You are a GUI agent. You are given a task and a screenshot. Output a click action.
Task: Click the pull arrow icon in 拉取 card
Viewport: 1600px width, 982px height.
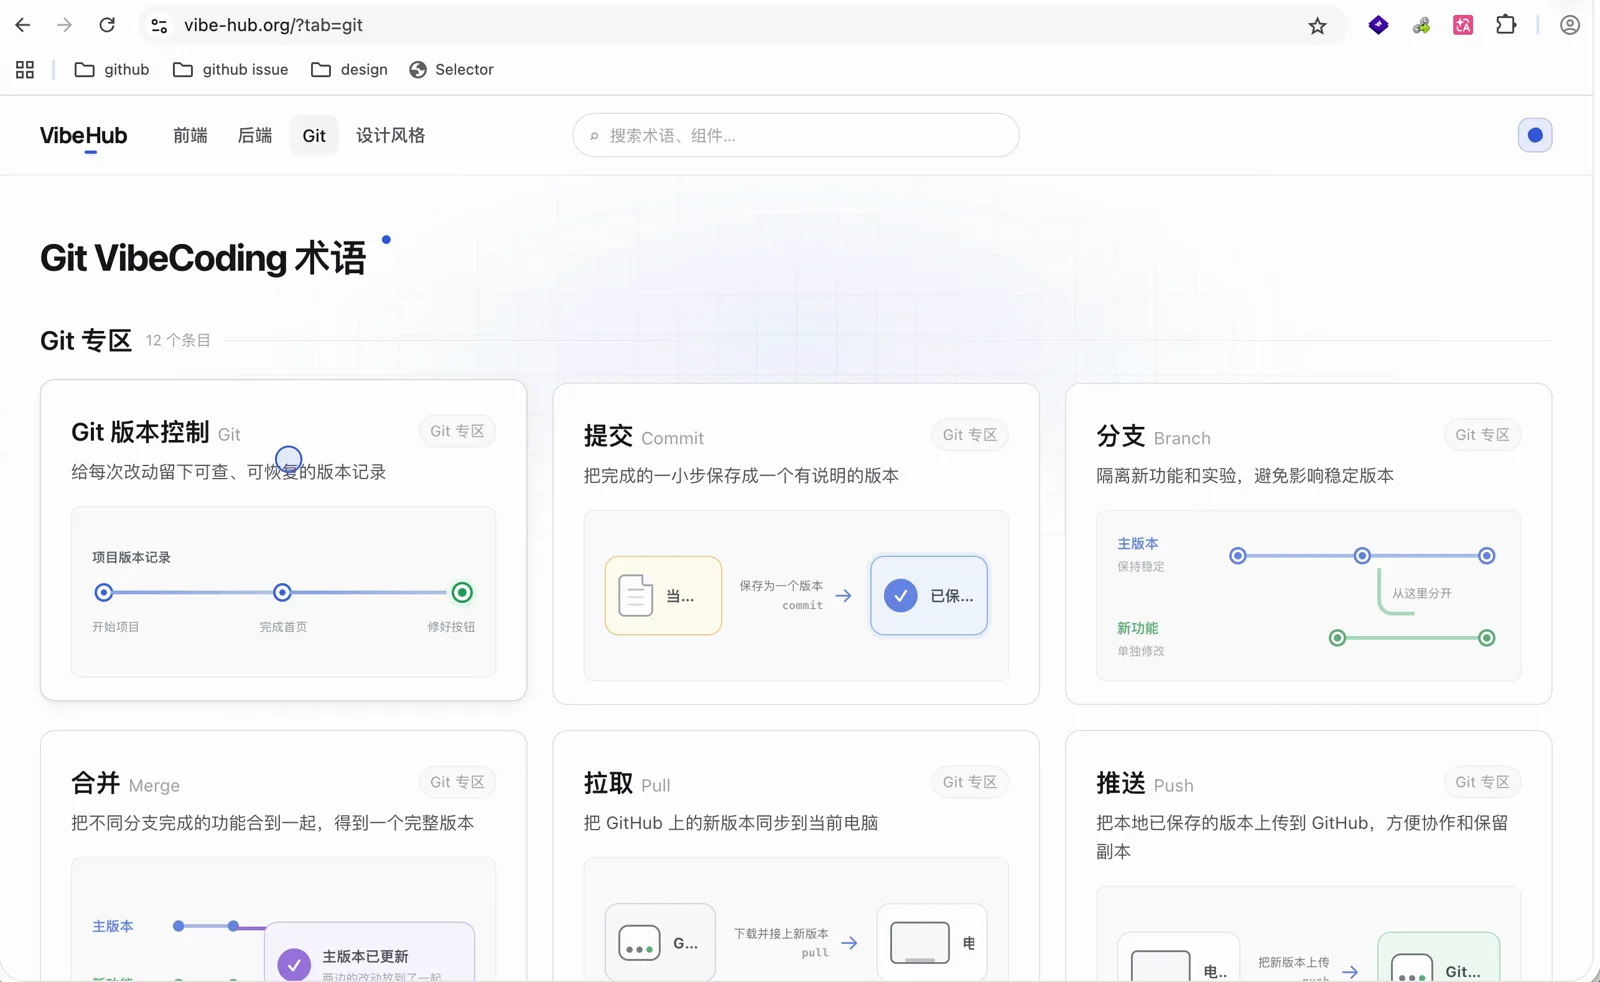[849, 943]
